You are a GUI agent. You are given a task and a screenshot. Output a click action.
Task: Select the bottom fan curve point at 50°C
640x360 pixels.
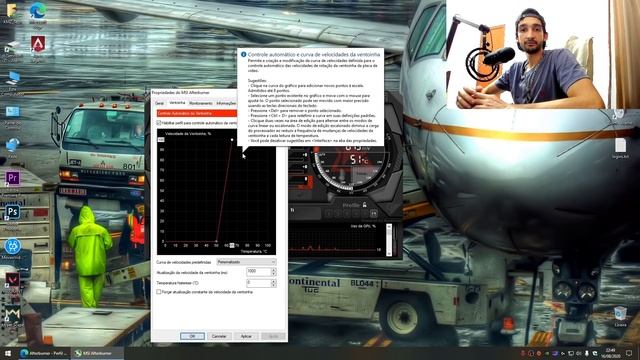point(216,241)
